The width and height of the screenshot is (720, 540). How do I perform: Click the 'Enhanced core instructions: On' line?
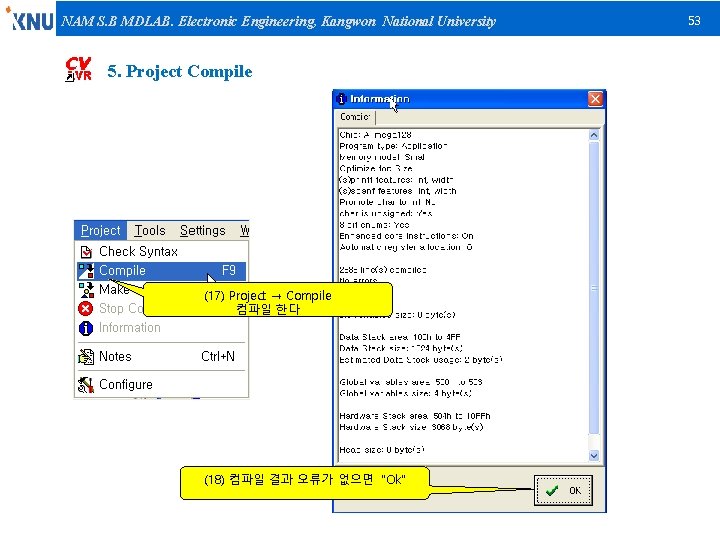(406, 236)
